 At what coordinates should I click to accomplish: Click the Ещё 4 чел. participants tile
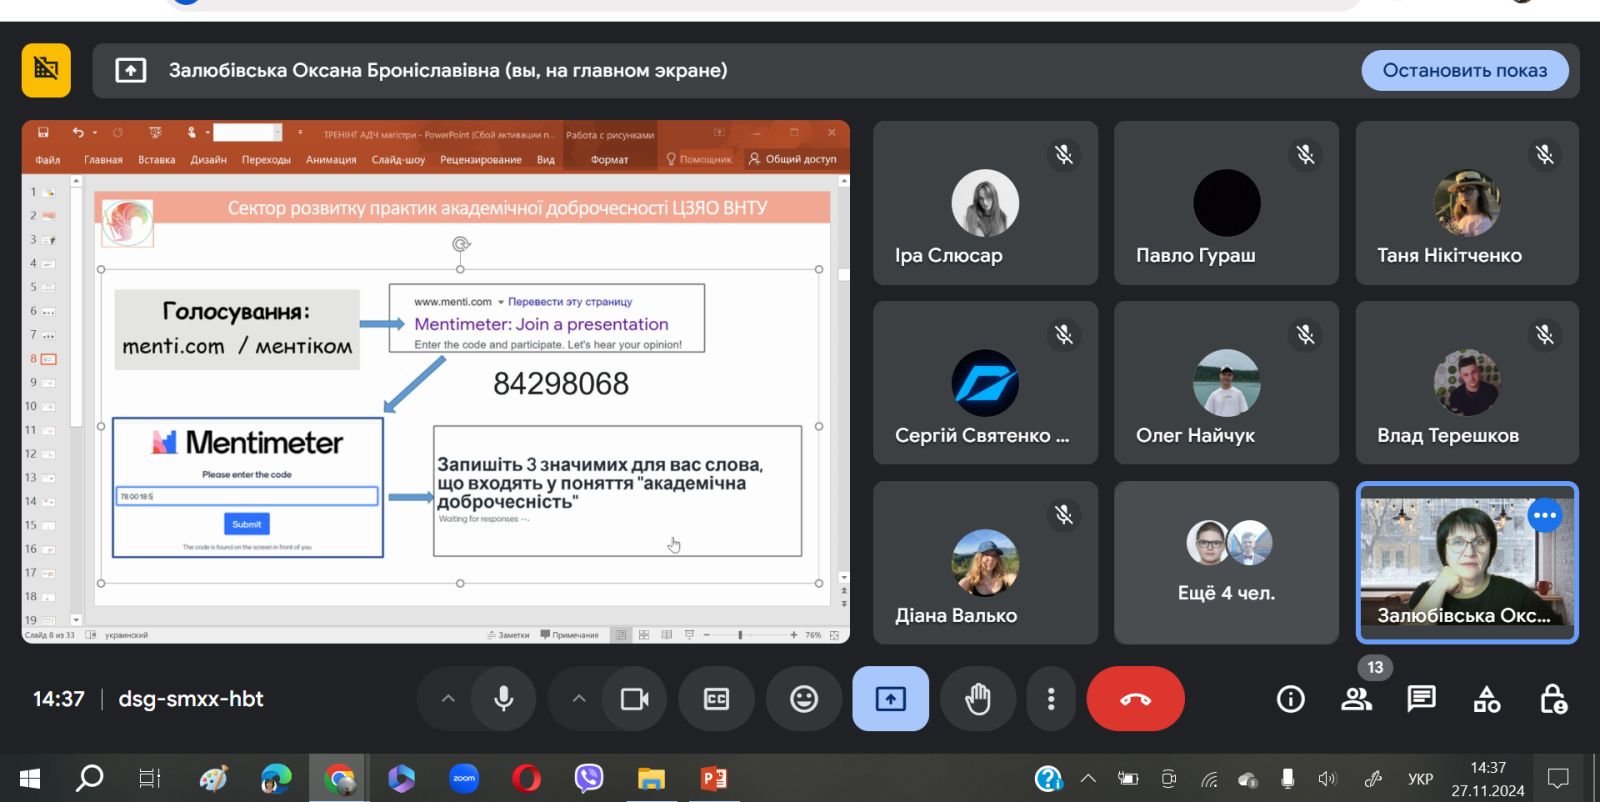(x=1226, y=563)
